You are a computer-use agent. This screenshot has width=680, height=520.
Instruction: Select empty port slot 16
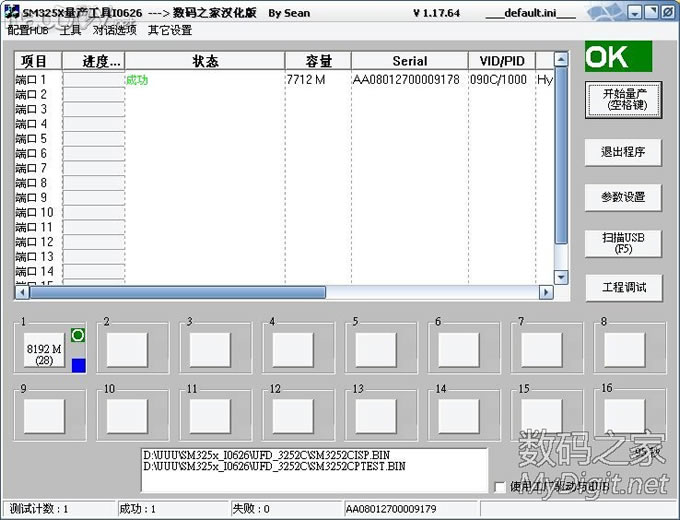click(x=625, y=415)
